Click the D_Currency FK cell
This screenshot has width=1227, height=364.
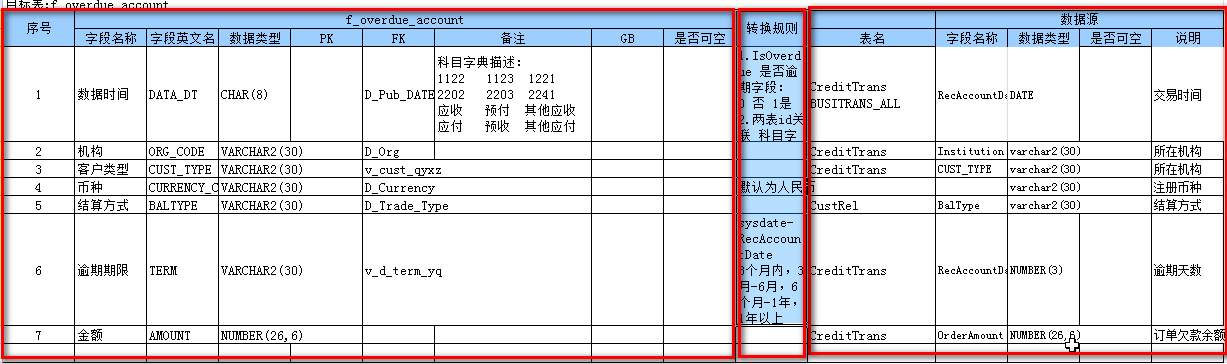398,188
